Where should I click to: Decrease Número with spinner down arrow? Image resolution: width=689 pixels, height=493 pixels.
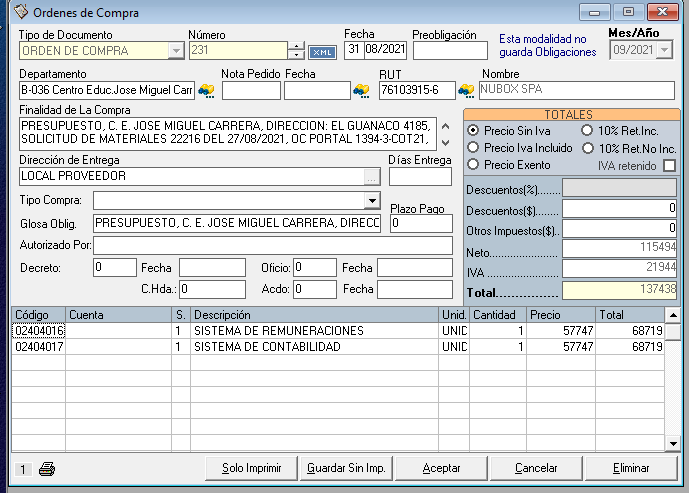pyautogui.click(x=297, y=55)
